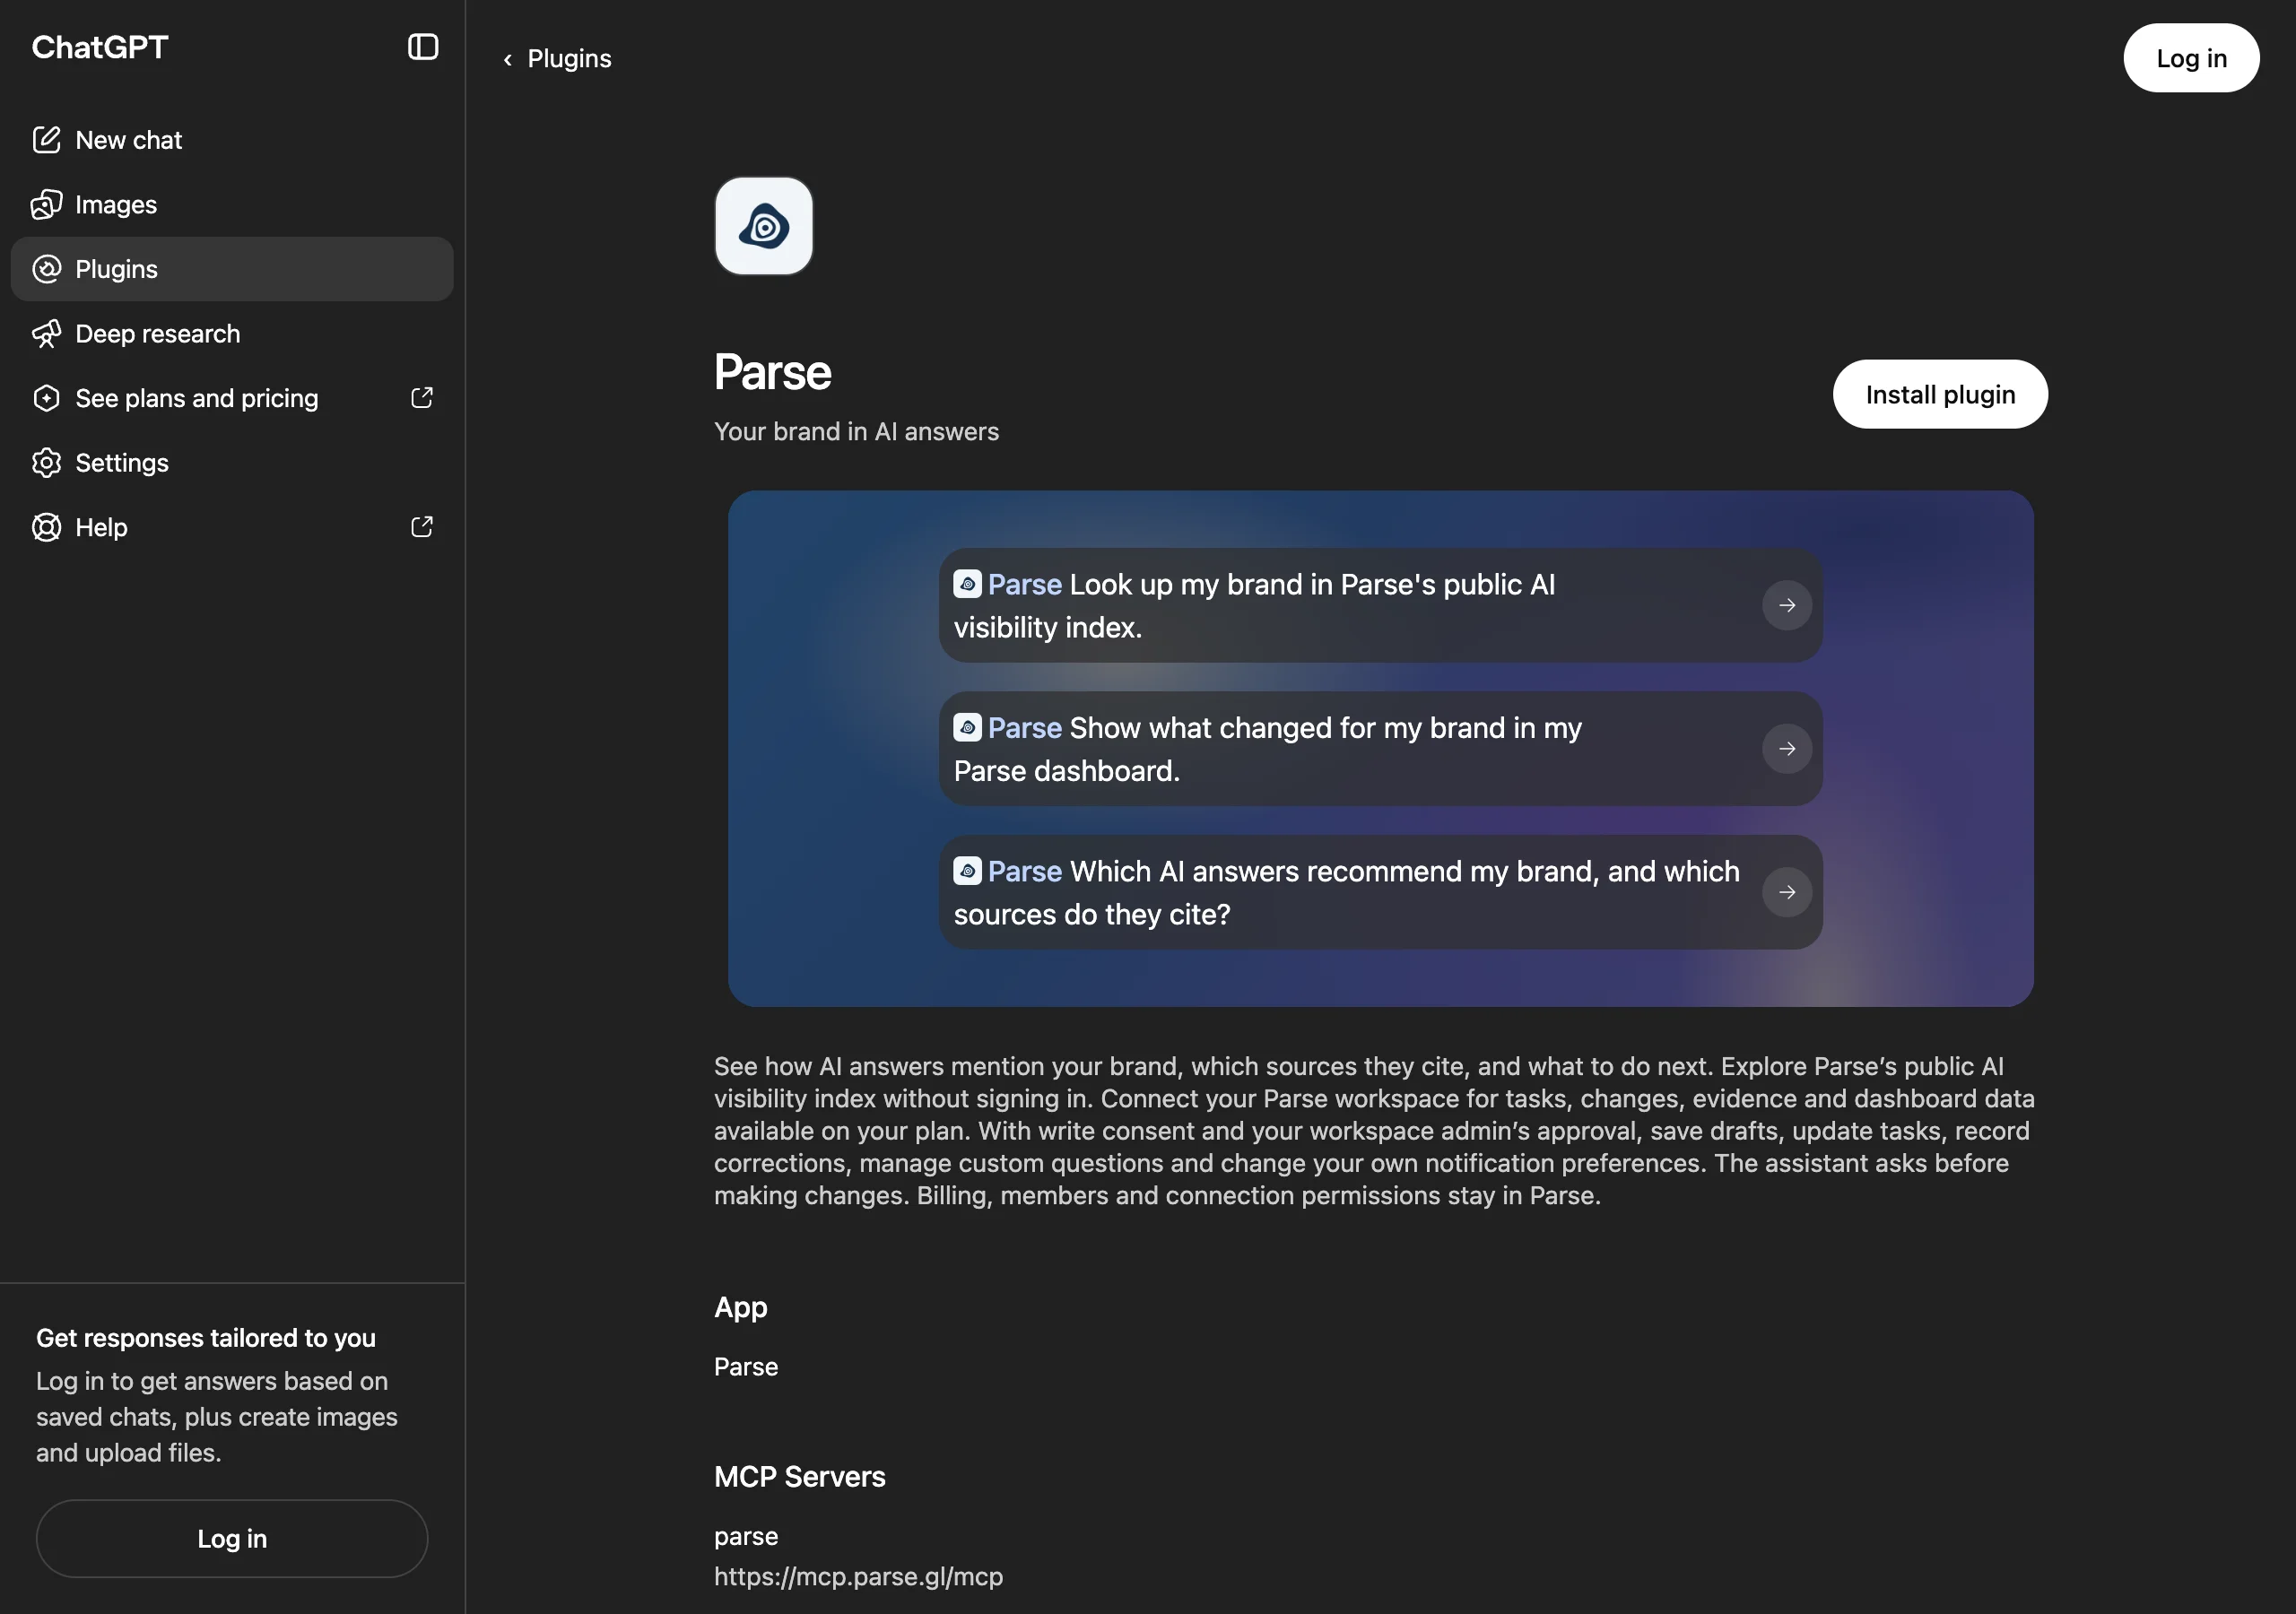Click the Plugins breadcrumb link

[x=569, y=59]
